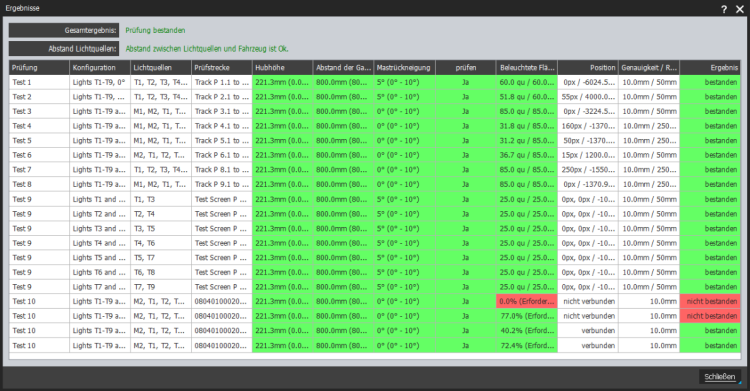Click the red '0.0% (Erforder...' cell

coord(527,302)
